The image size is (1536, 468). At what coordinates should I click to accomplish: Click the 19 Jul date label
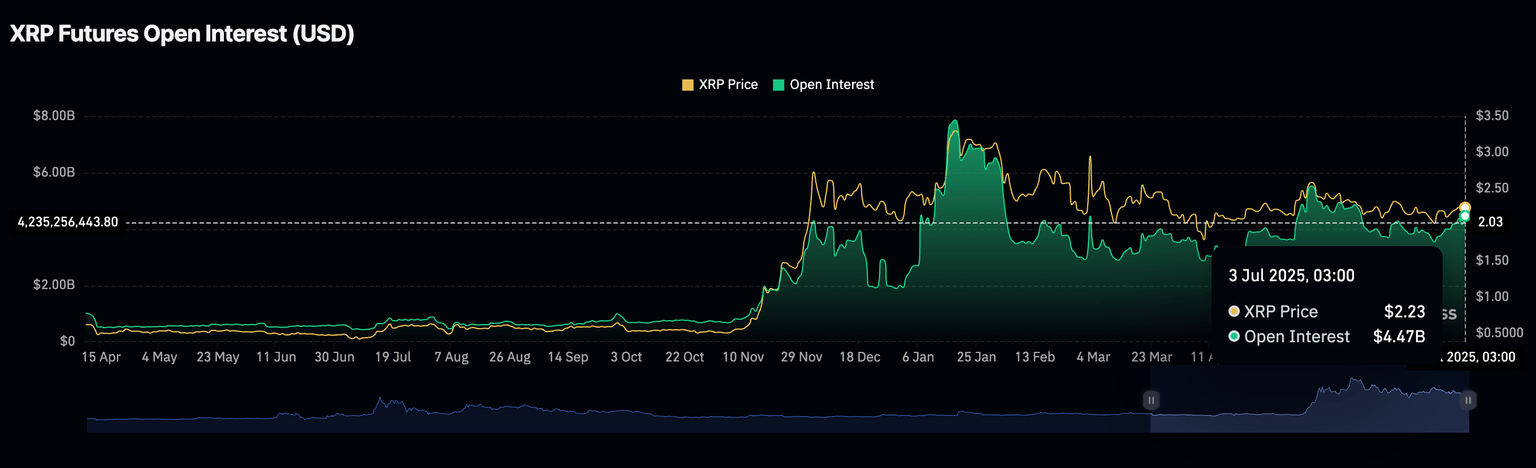pos(394,357)
